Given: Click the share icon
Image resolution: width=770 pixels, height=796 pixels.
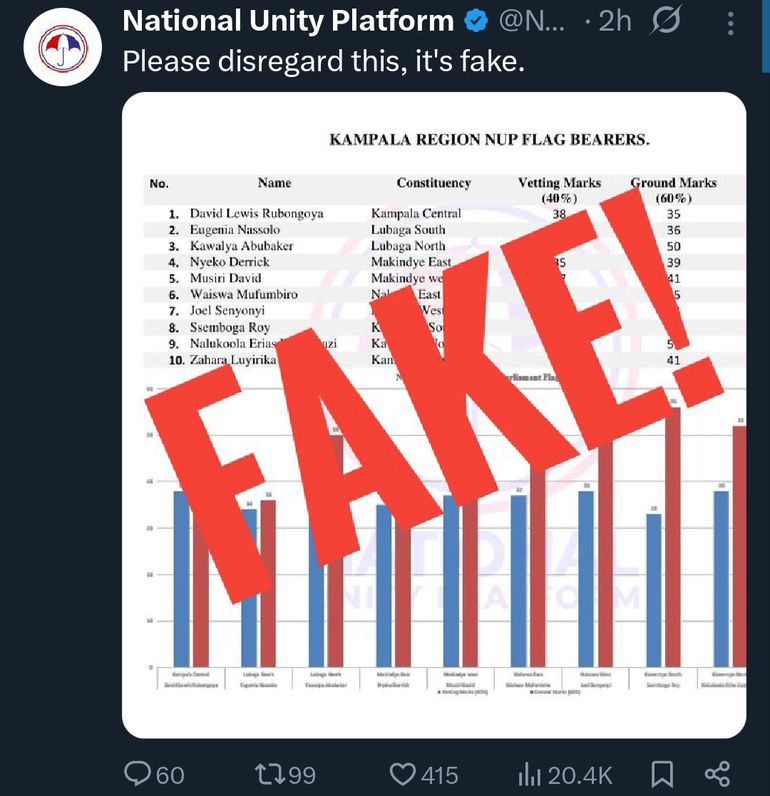Looking at the screenshot, I should pyautogui.click(x=717, y=773).
